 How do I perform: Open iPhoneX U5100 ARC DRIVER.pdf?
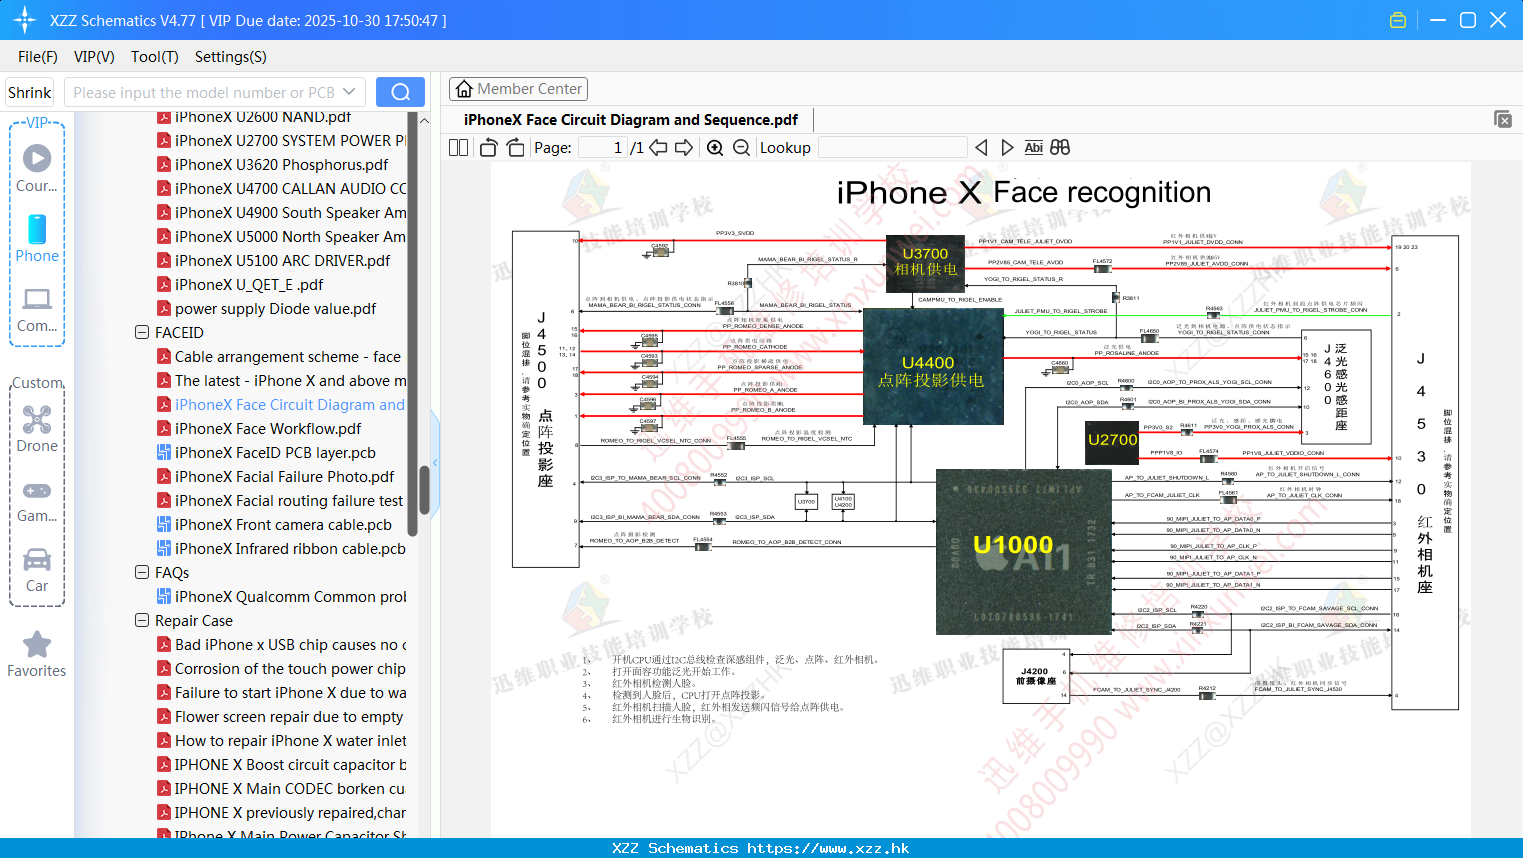coord(273,261)
